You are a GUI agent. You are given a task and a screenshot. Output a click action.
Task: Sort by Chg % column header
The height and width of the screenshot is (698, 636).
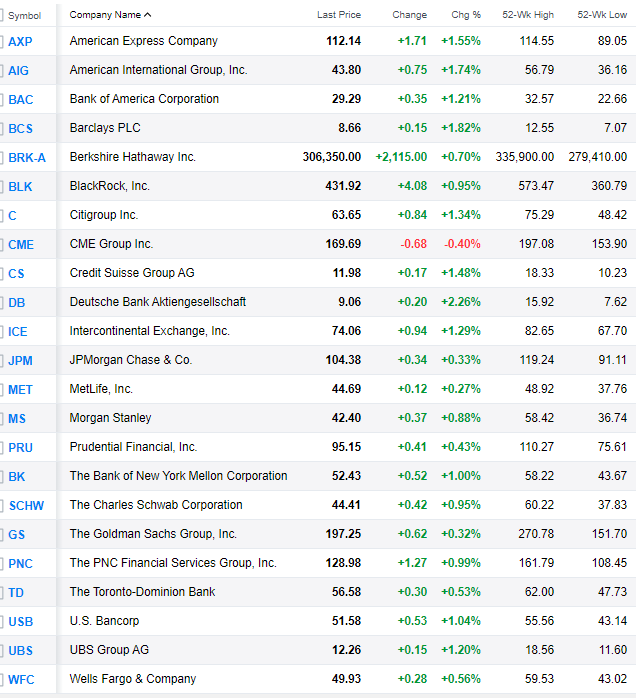pos(466,15)
